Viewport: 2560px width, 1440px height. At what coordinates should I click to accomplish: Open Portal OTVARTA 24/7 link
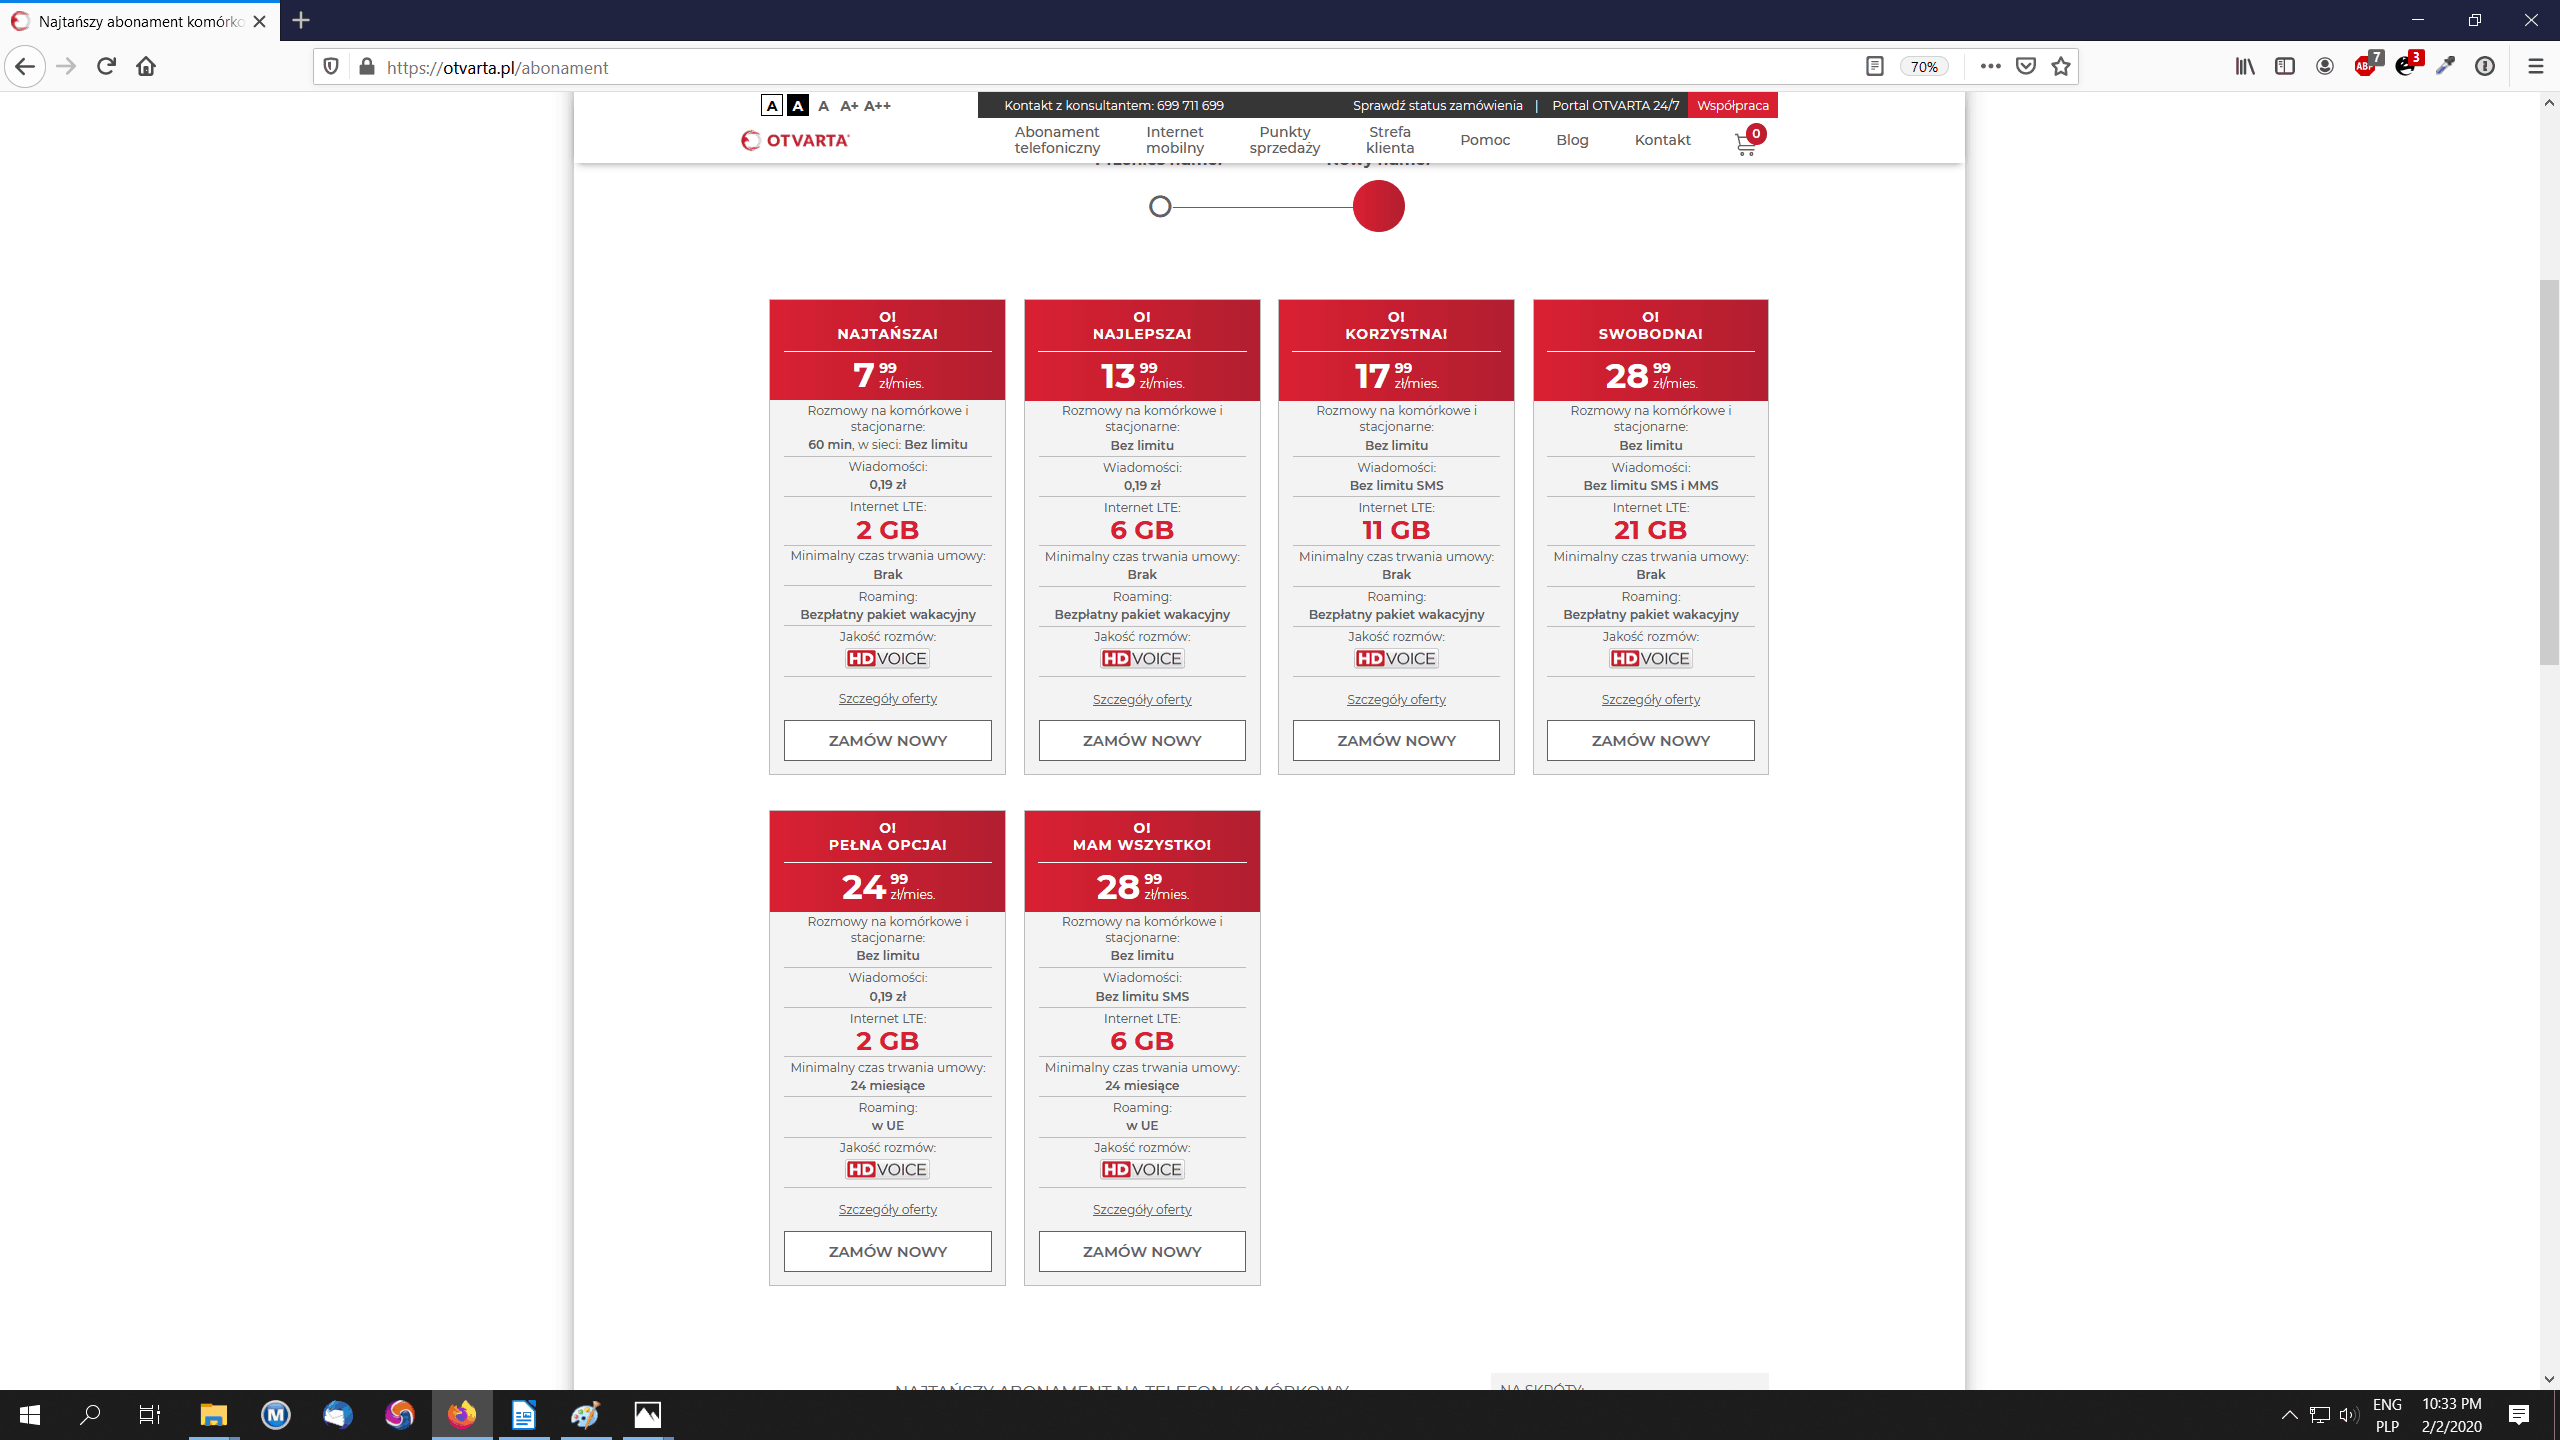[x=1615, y=105]
